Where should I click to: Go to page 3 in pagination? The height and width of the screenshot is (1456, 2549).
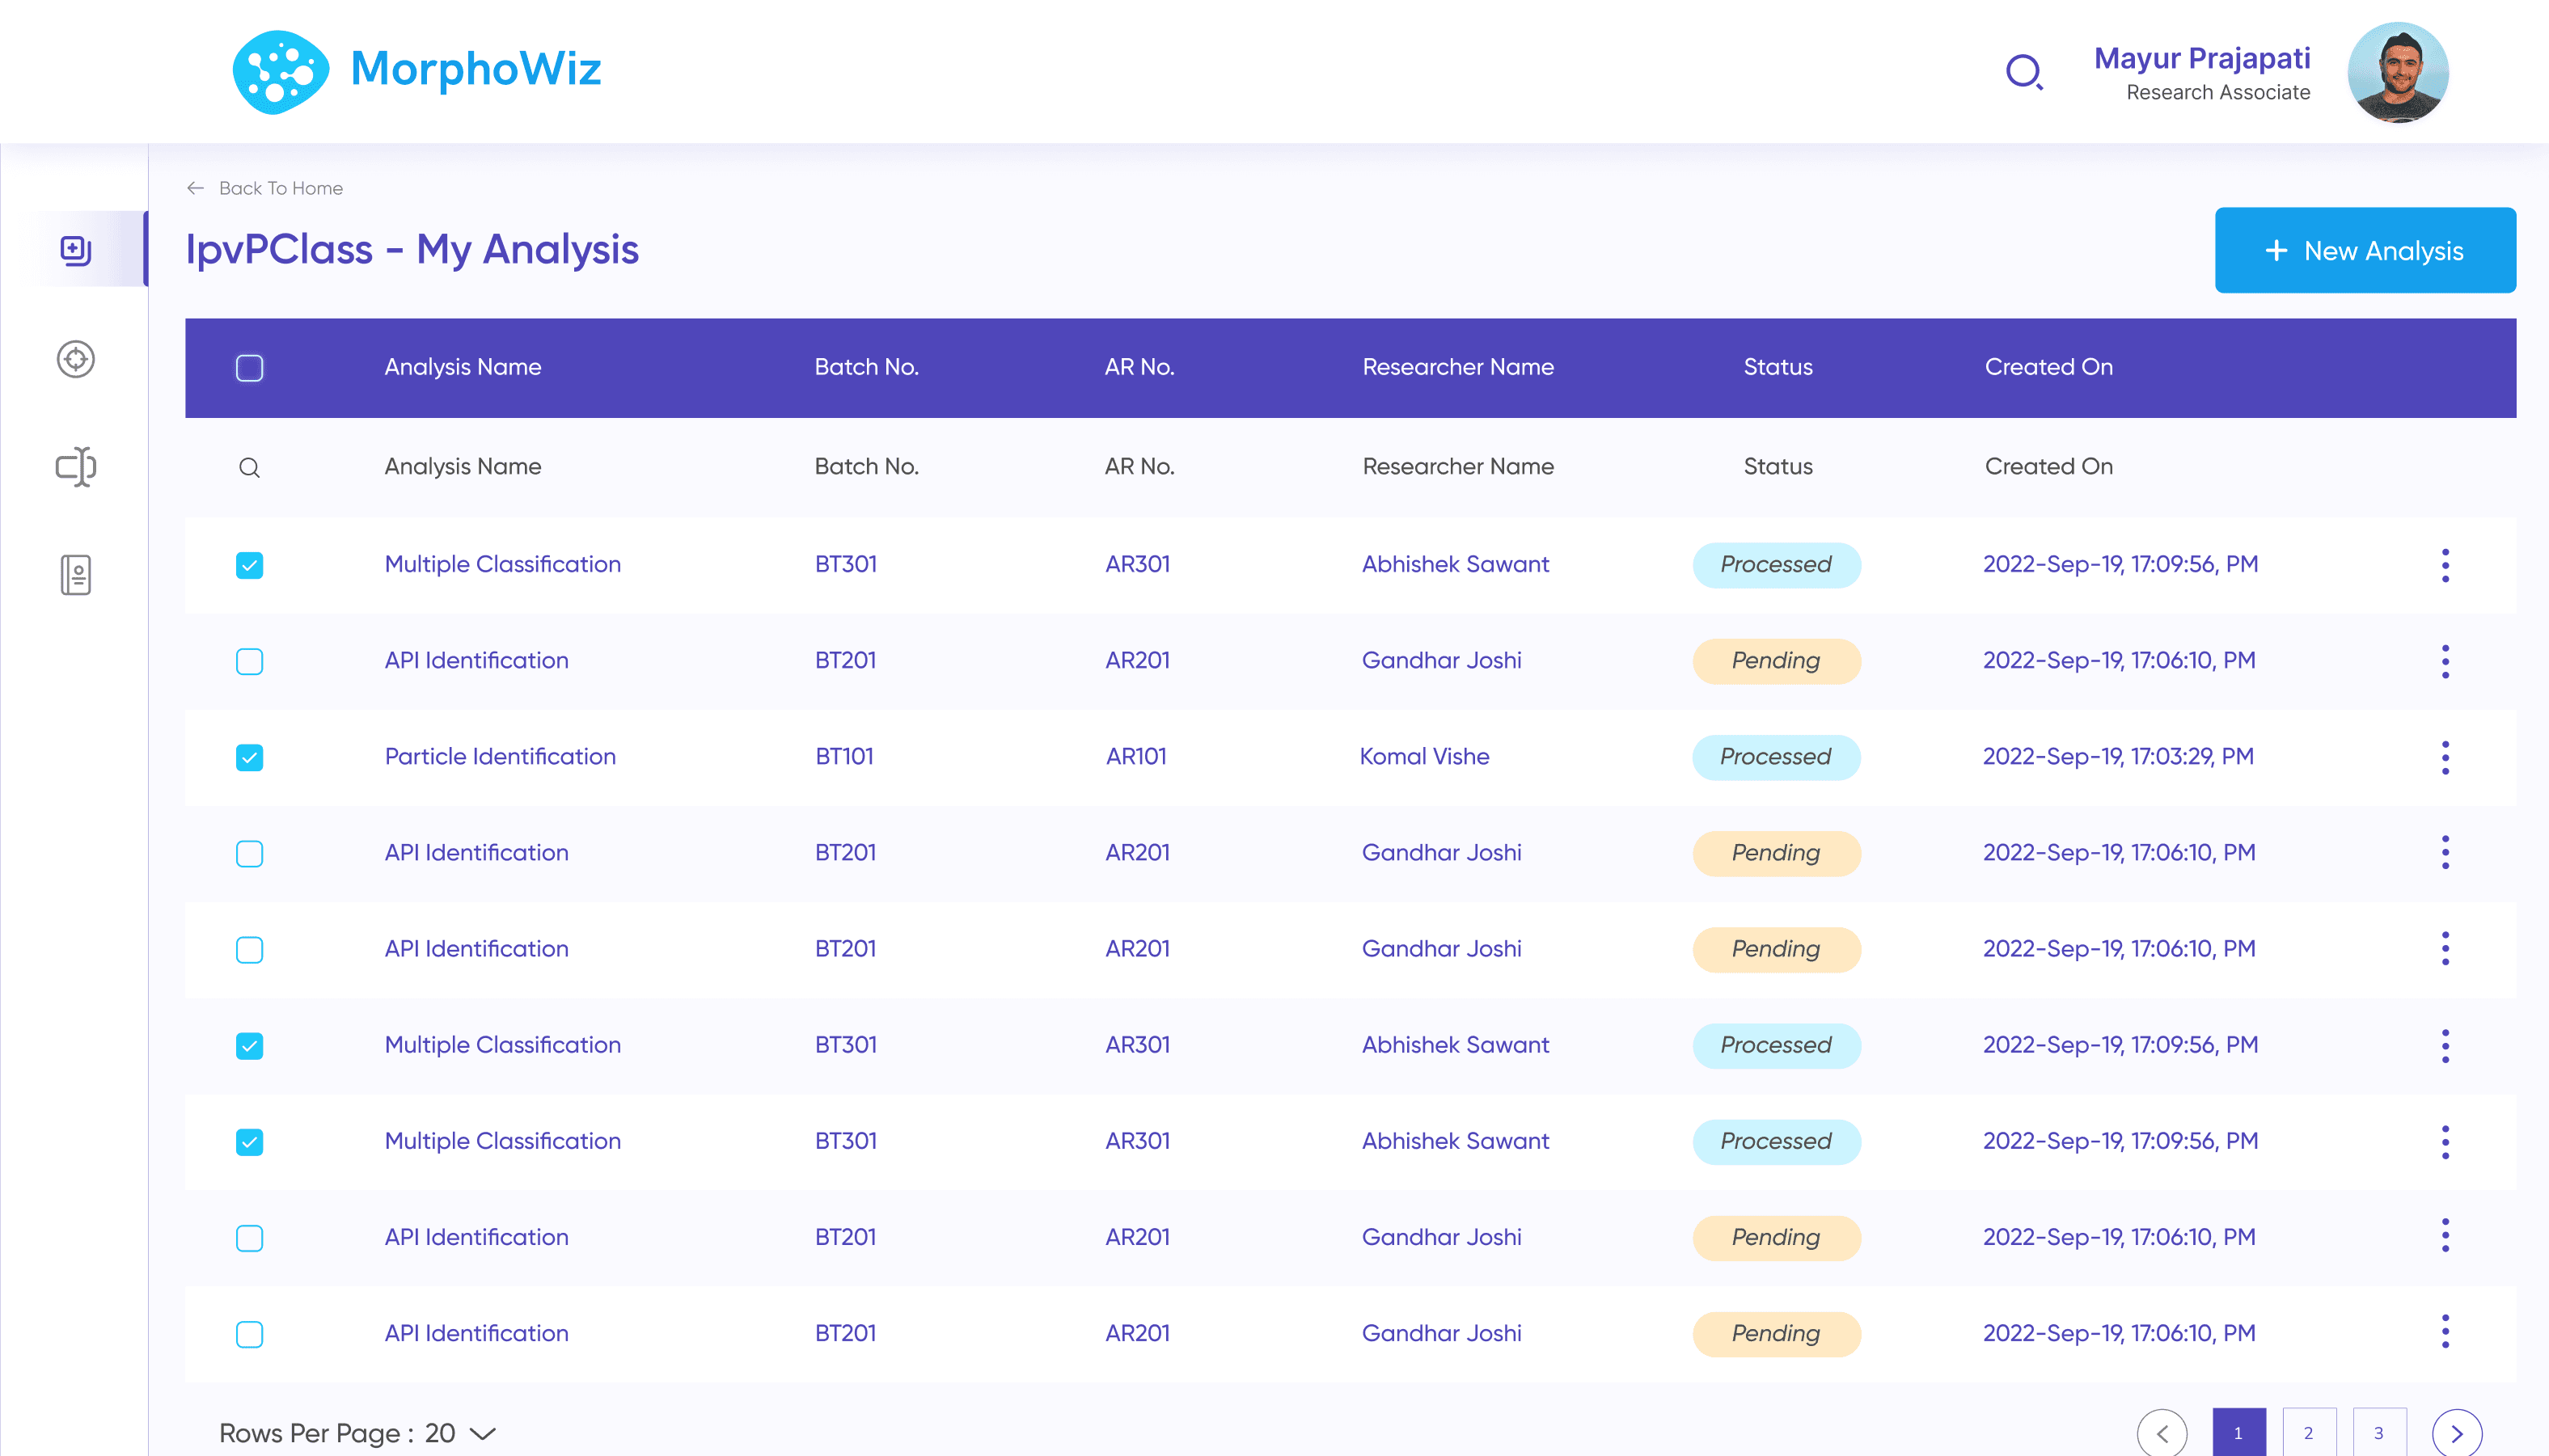click(2378, 1433)
